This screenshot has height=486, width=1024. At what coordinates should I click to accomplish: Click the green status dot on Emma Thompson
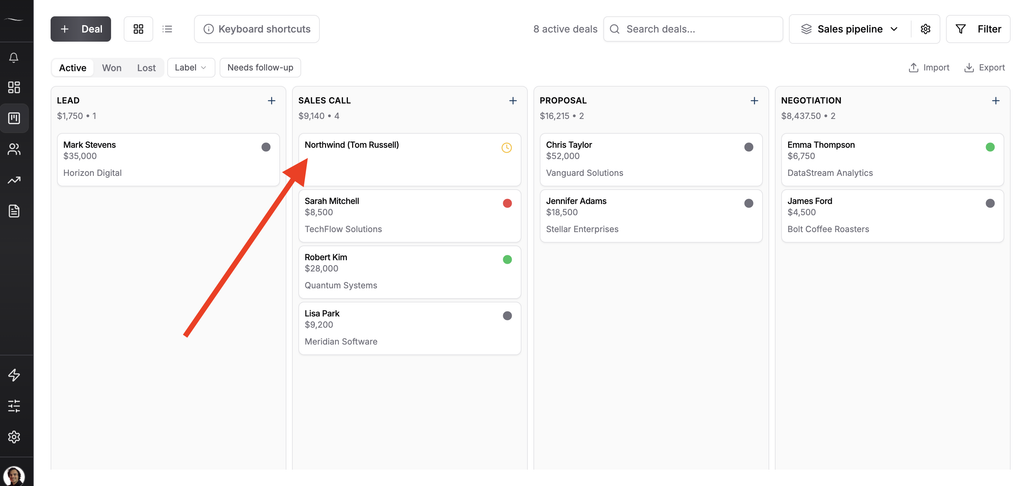pyautogui.click(x=990, y=147)
